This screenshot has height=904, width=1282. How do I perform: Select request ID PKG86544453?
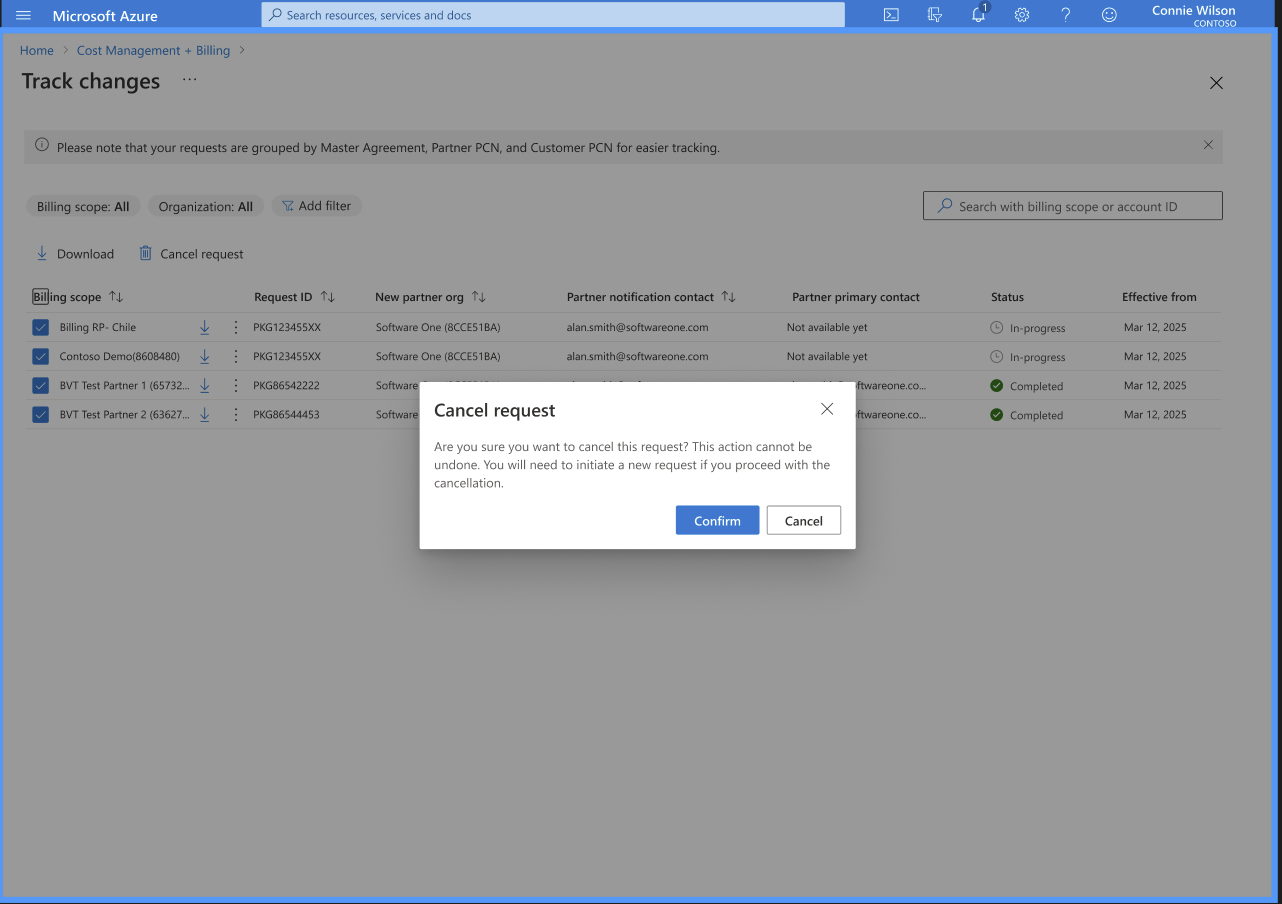click(286, 414)
